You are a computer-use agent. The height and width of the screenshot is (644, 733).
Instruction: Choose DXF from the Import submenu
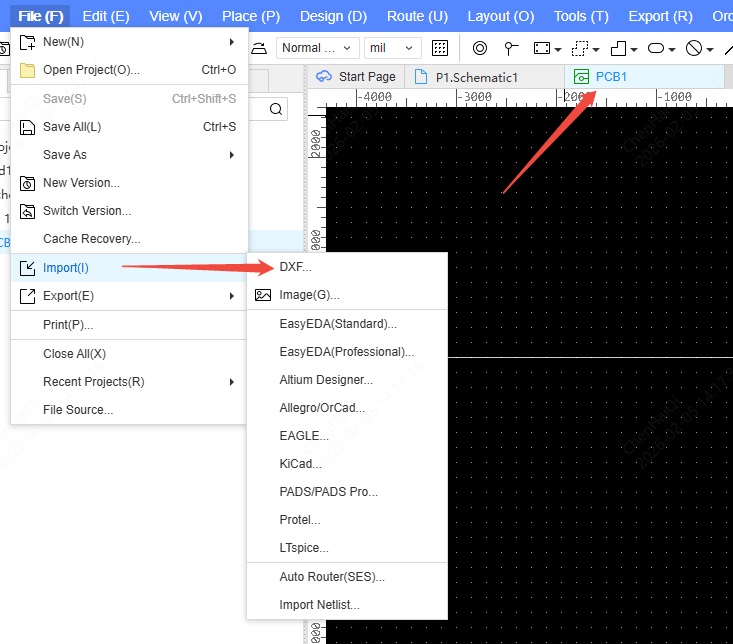pos(296,268)
